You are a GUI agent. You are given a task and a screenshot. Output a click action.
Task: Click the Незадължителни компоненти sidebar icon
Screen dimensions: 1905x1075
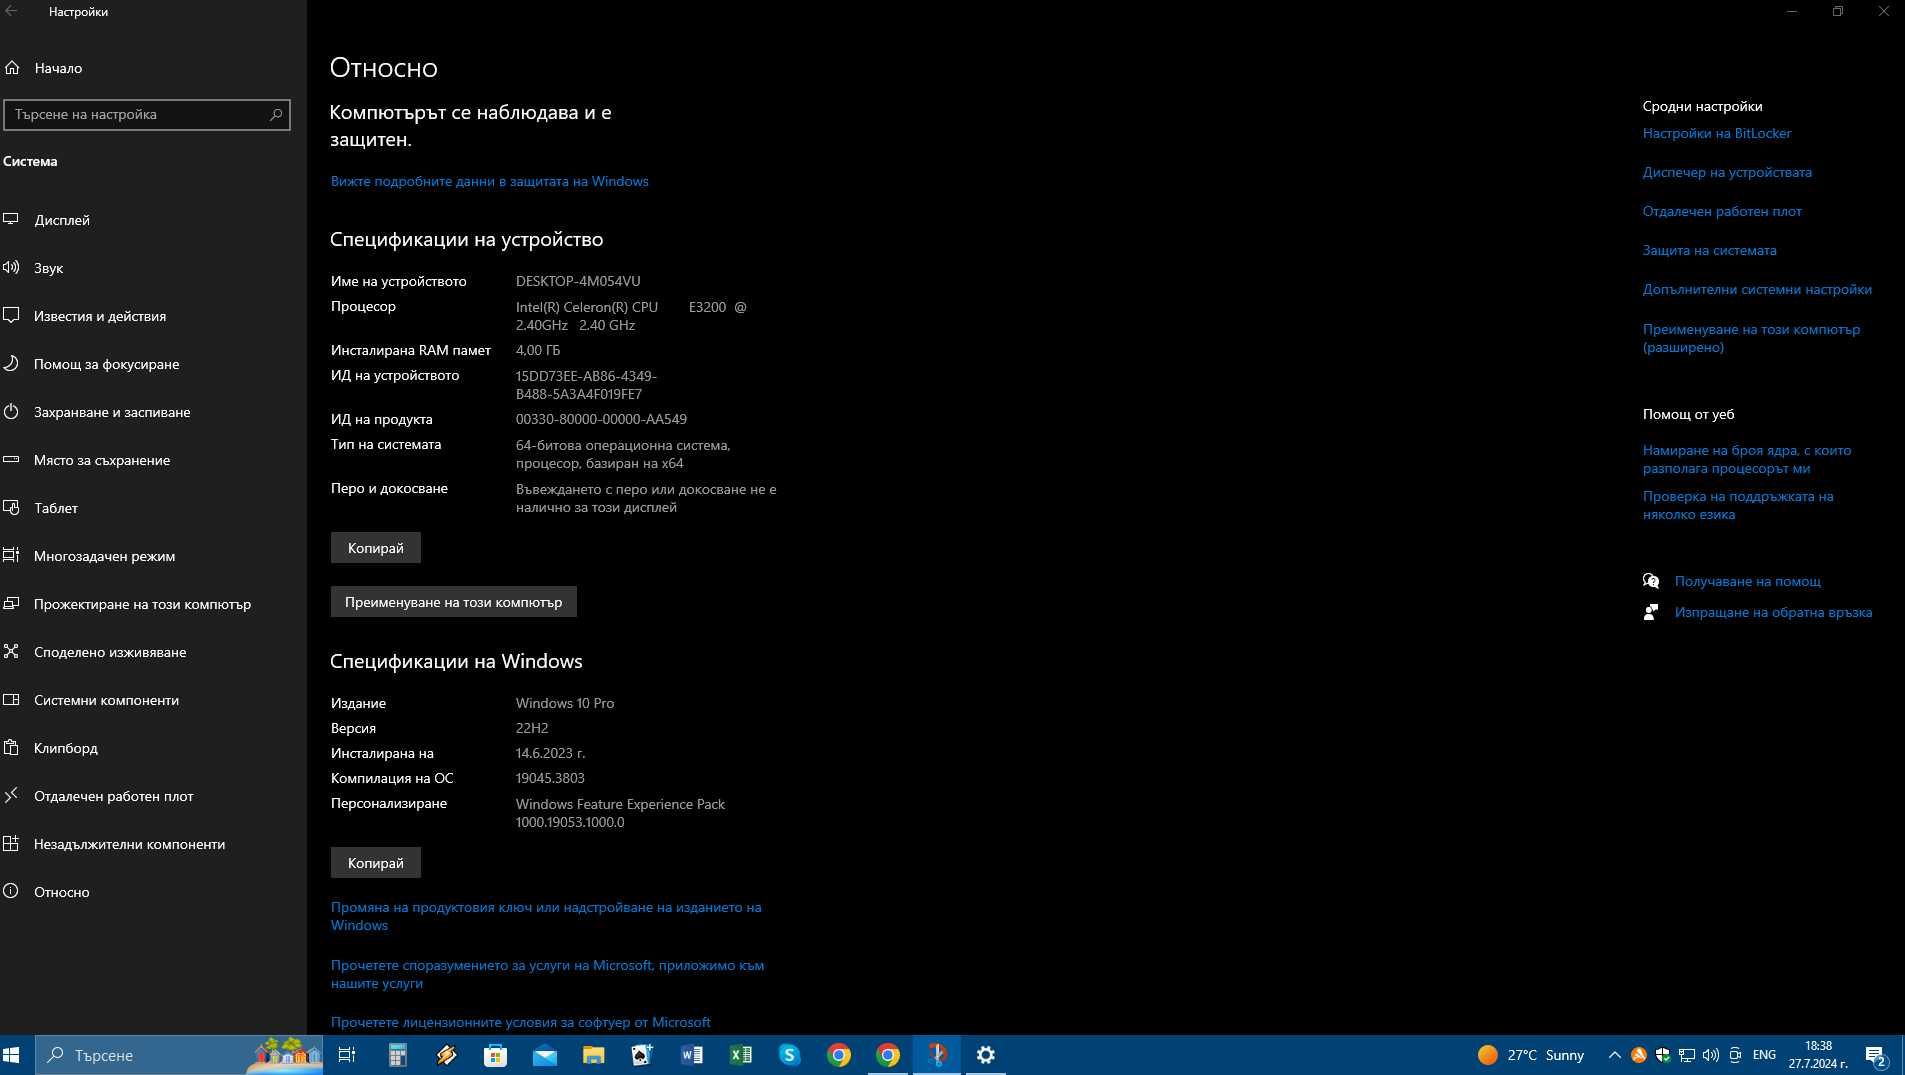(x=12, y=843)
